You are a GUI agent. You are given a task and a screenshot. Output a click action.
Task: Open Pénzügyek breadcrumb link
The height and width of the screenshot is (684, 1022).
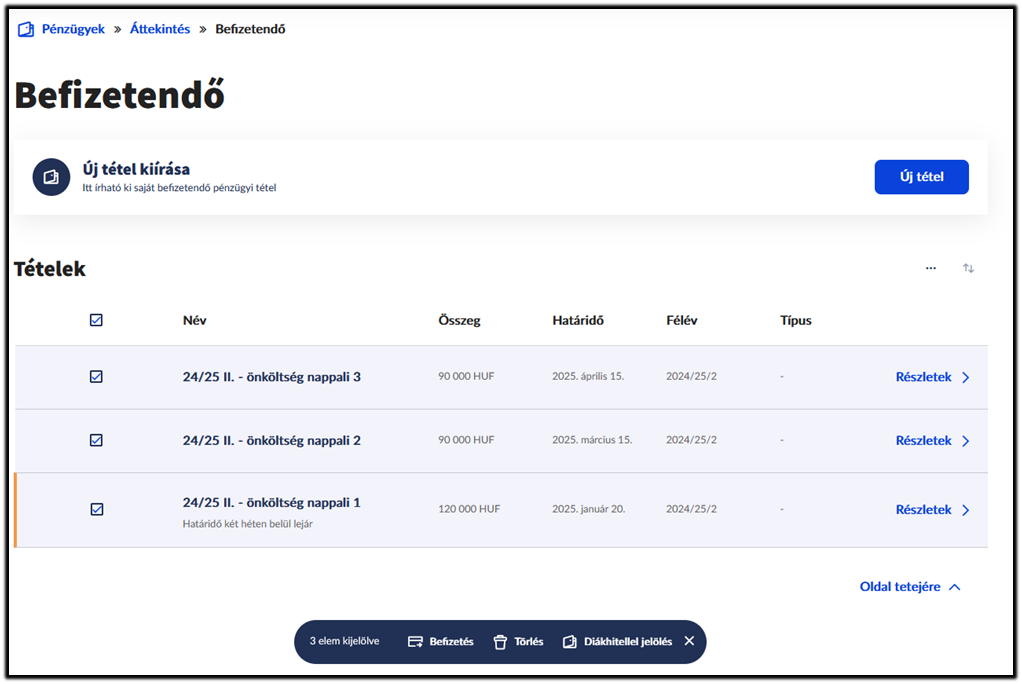point(73,29)
